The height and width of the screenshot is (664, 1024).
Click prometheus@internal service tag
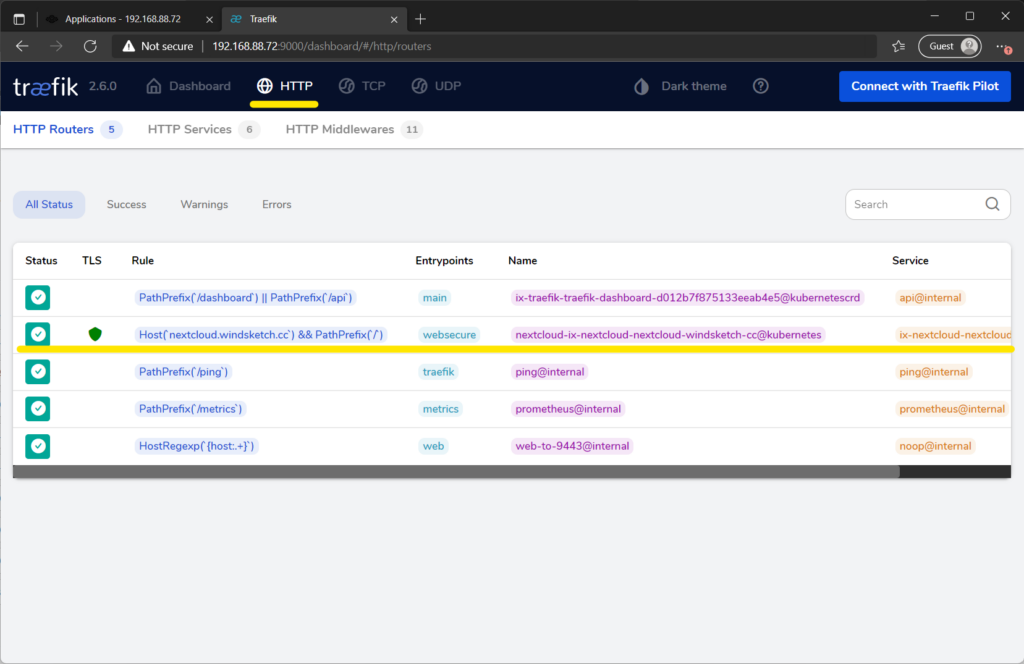pos(952,409)
